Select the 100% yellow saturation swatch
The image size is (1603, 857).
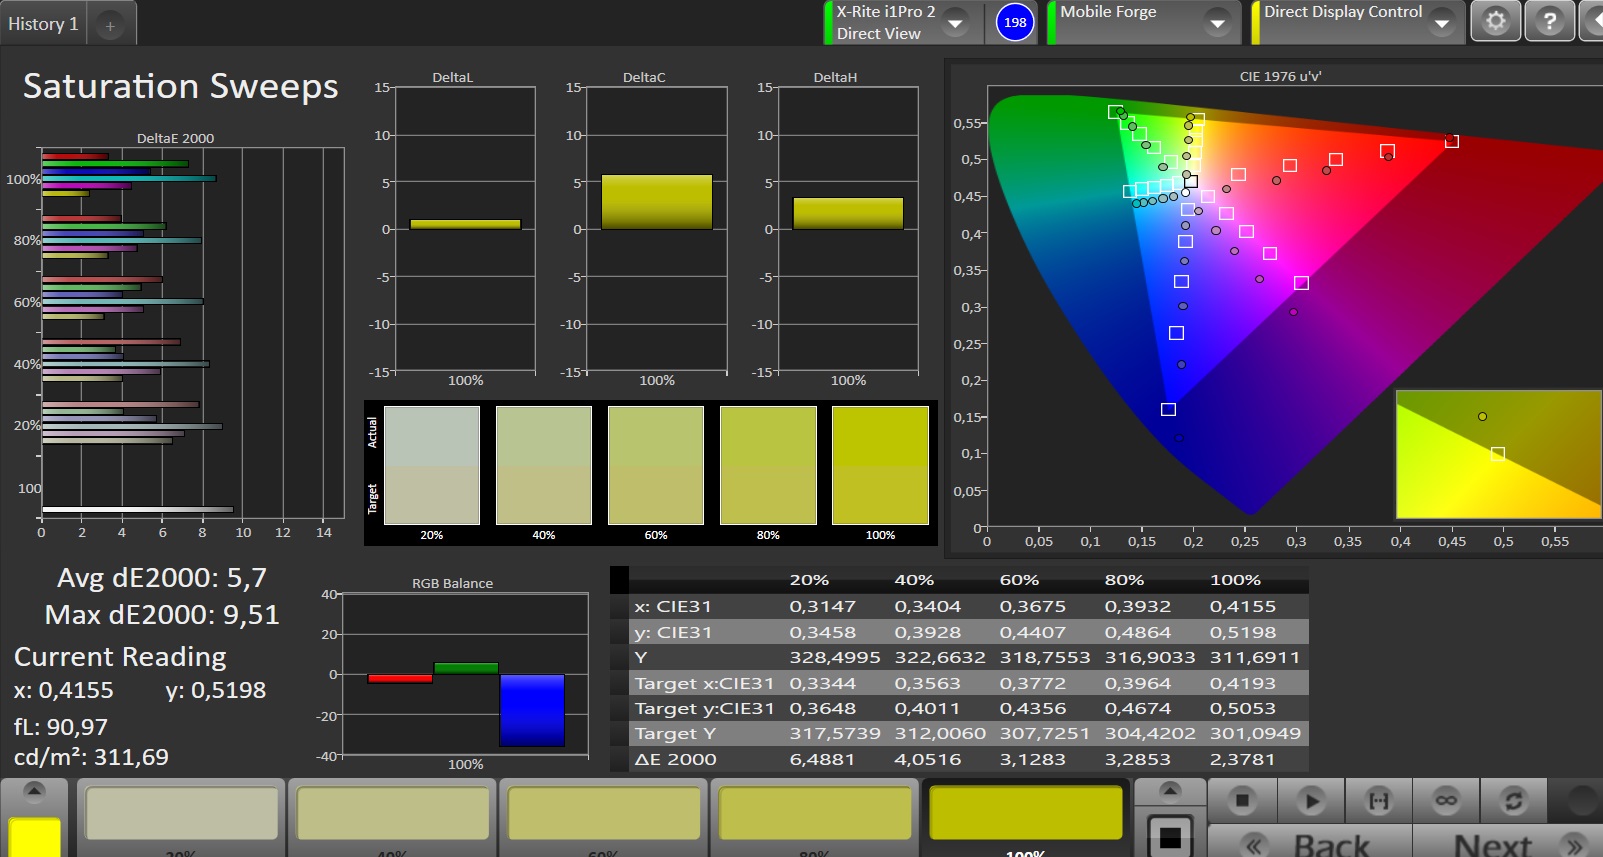pos(1025,813)
